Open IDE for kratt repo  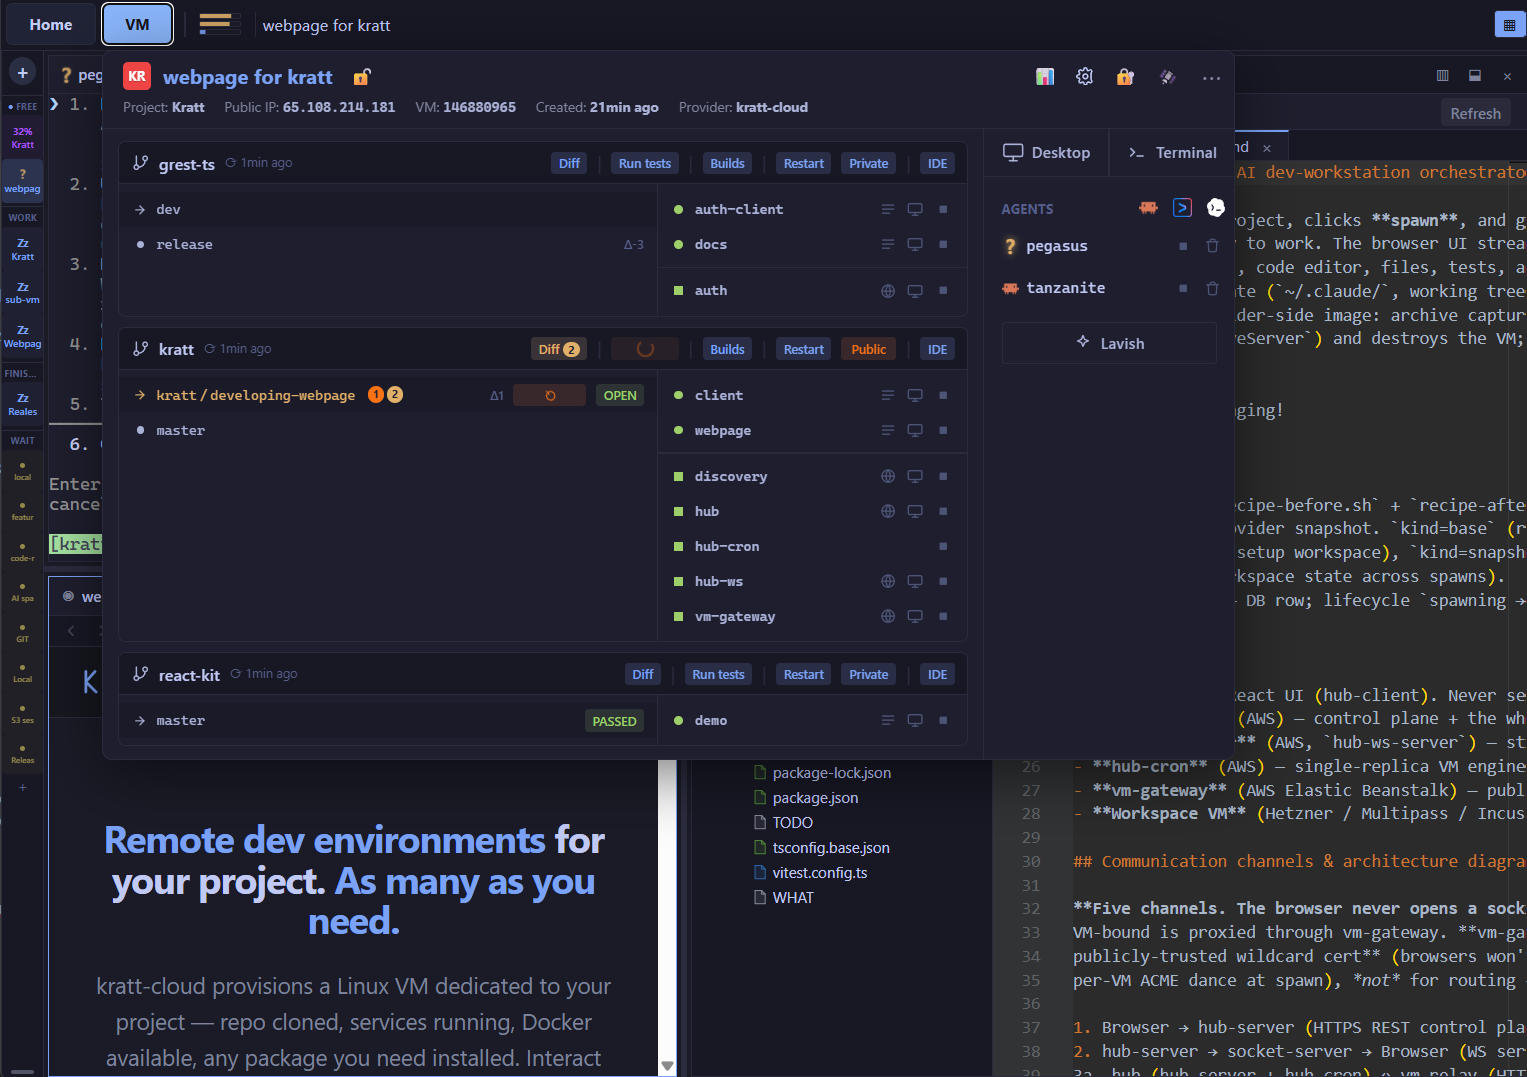(937, 349)
